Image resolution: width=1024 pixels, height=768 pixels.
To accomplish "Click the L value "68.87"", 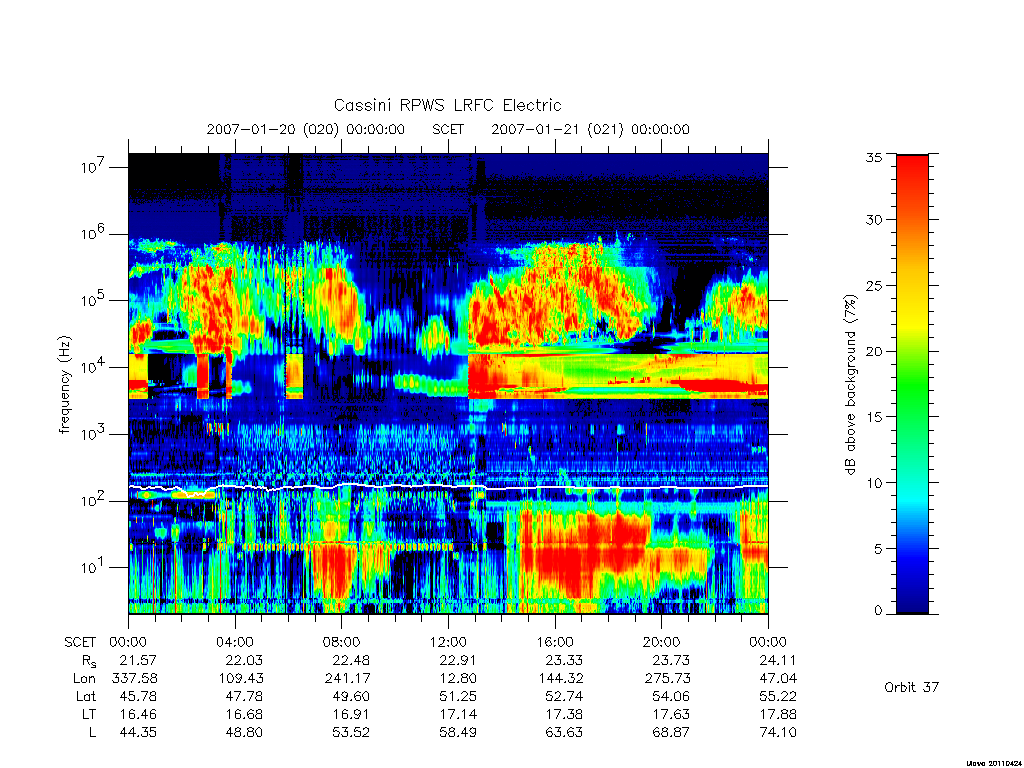I will click(671, 732).
